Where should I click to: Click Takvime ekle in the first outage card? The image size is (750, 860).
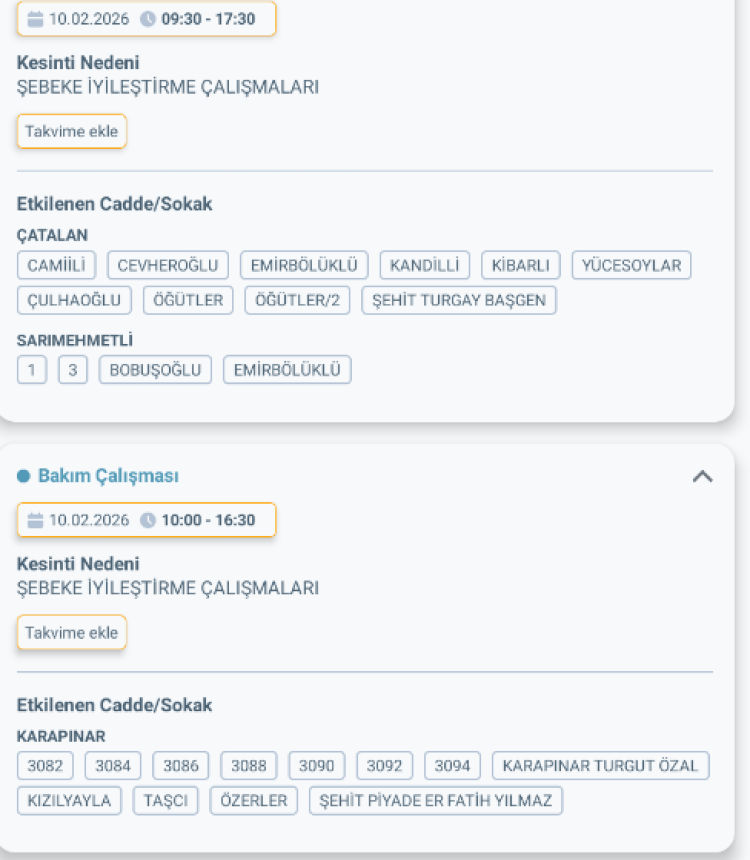(x=71, y=131)
